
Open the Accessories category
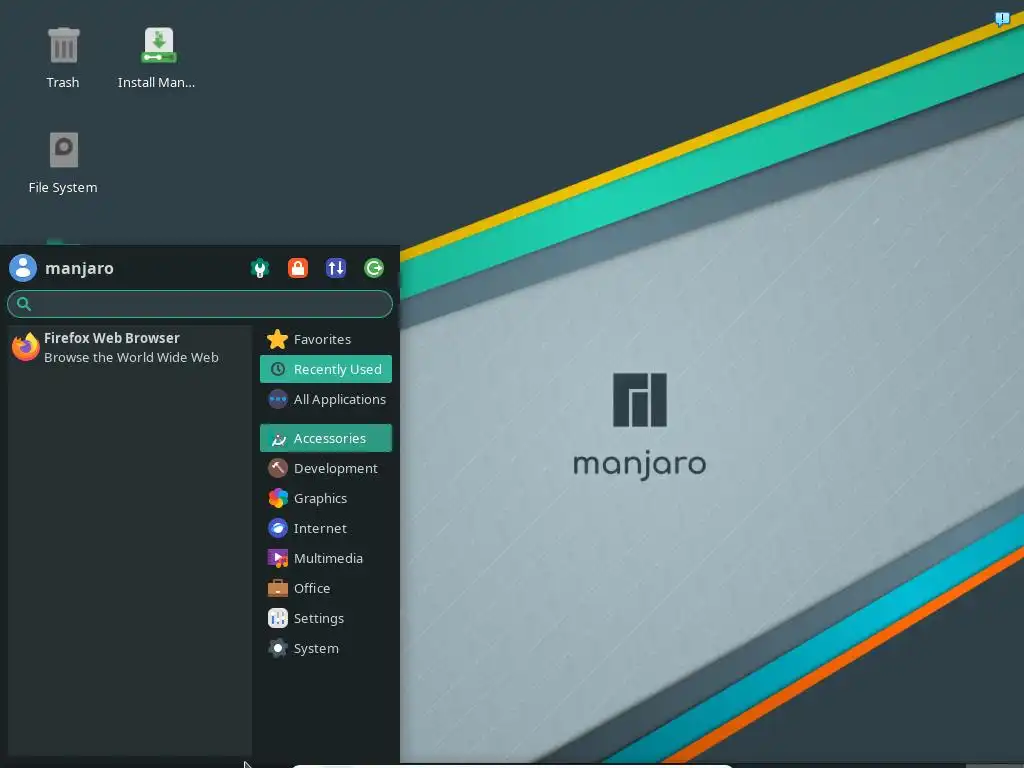pos(326,438)
